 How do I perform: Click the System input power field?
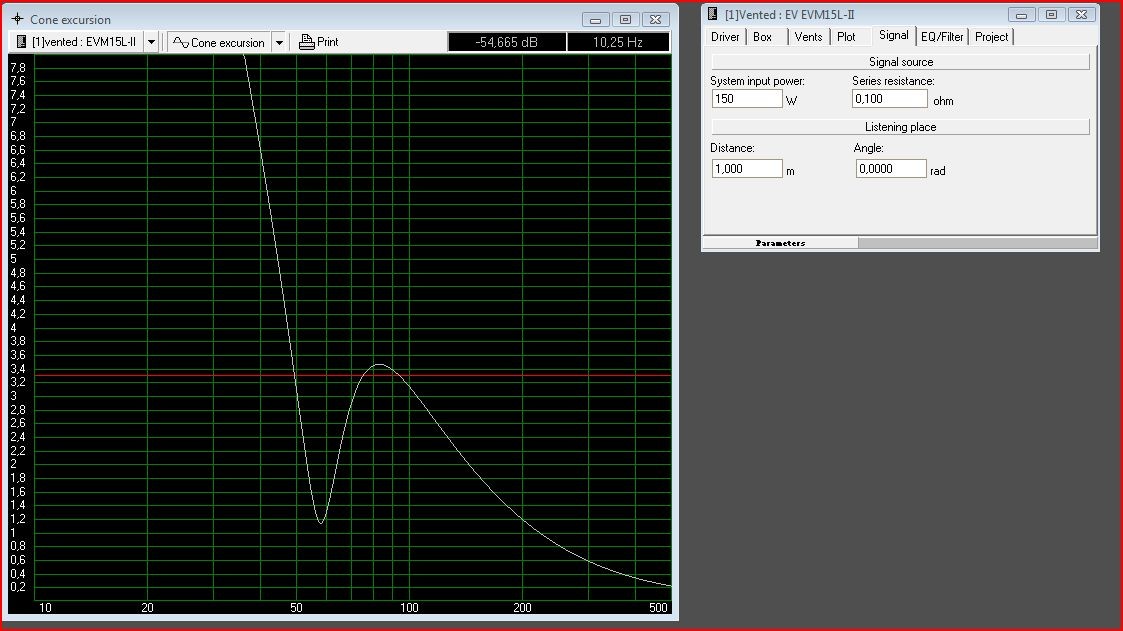tap(747, 99)
